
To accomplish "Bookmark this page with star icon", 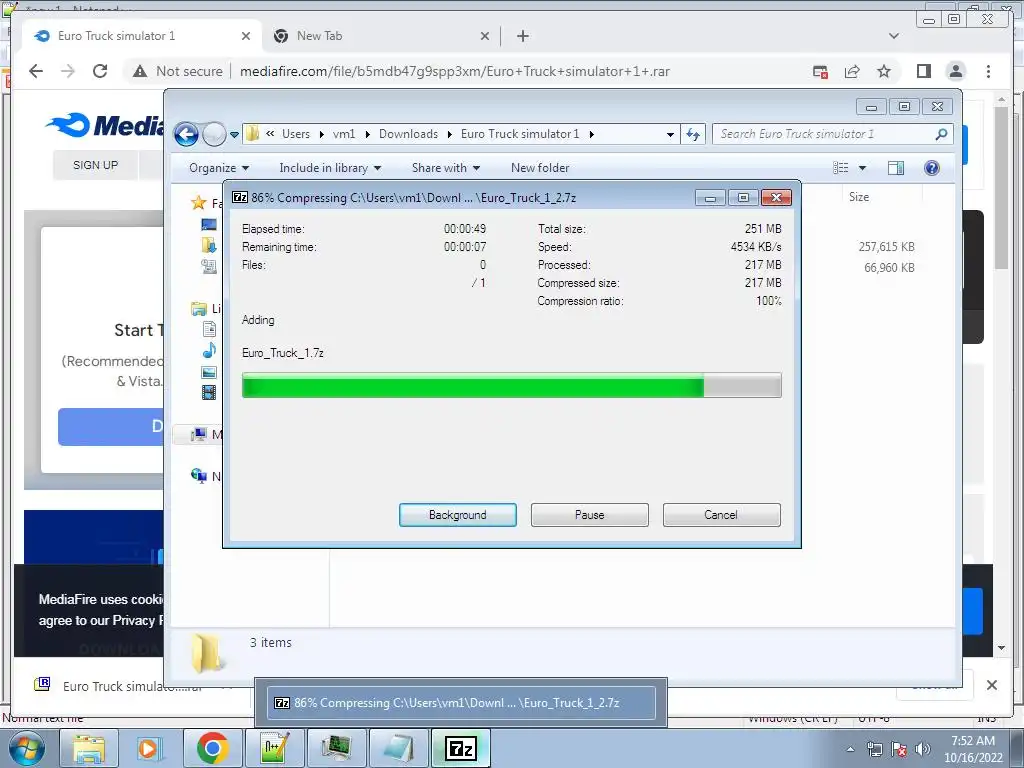I will [884, 71].
